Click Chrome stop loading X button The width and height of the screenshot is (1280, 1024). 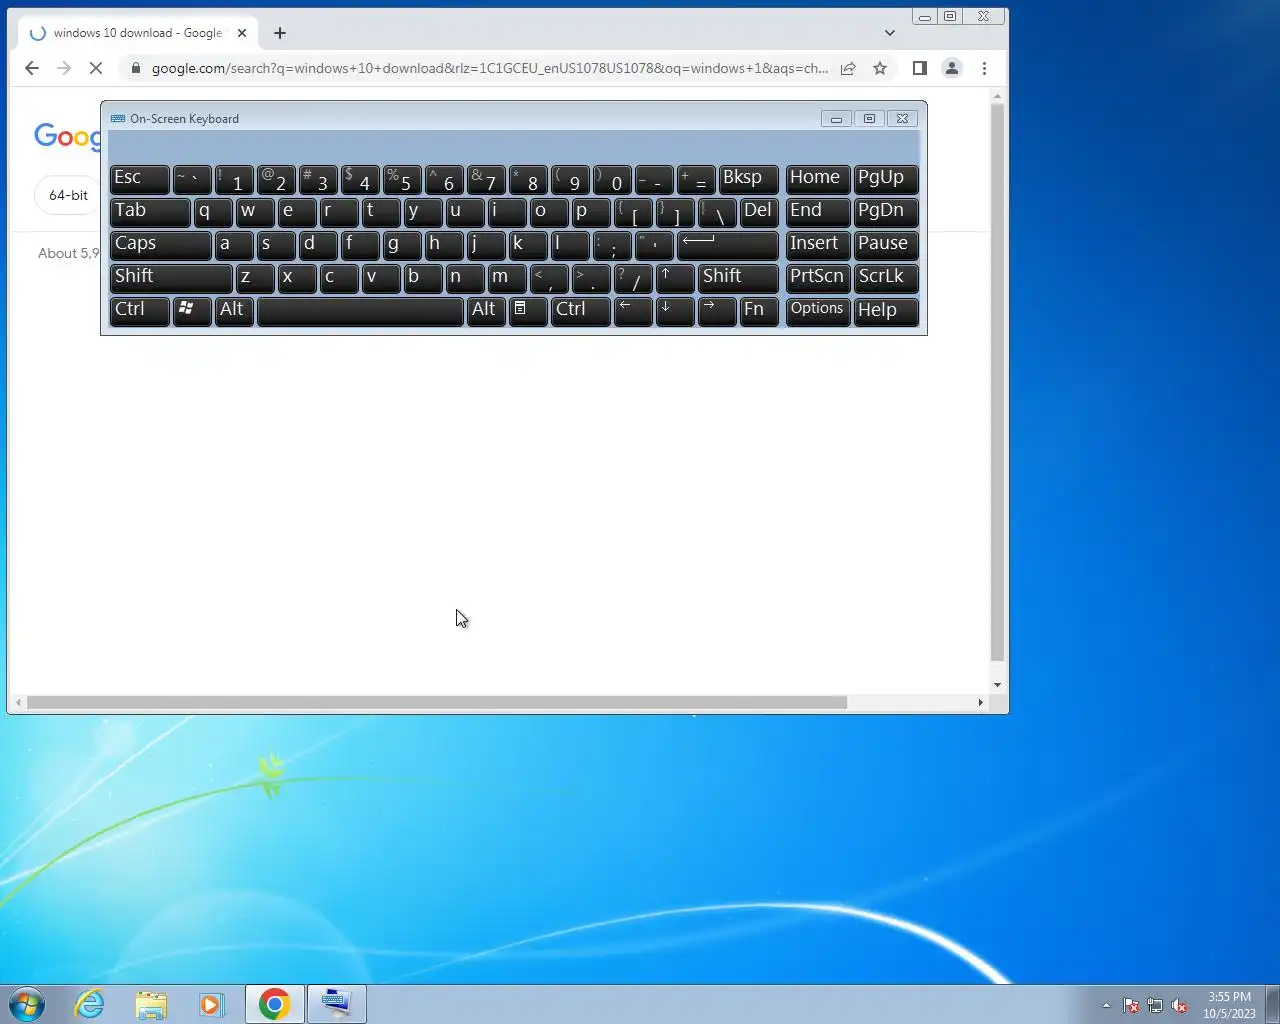tap(96, 68)
